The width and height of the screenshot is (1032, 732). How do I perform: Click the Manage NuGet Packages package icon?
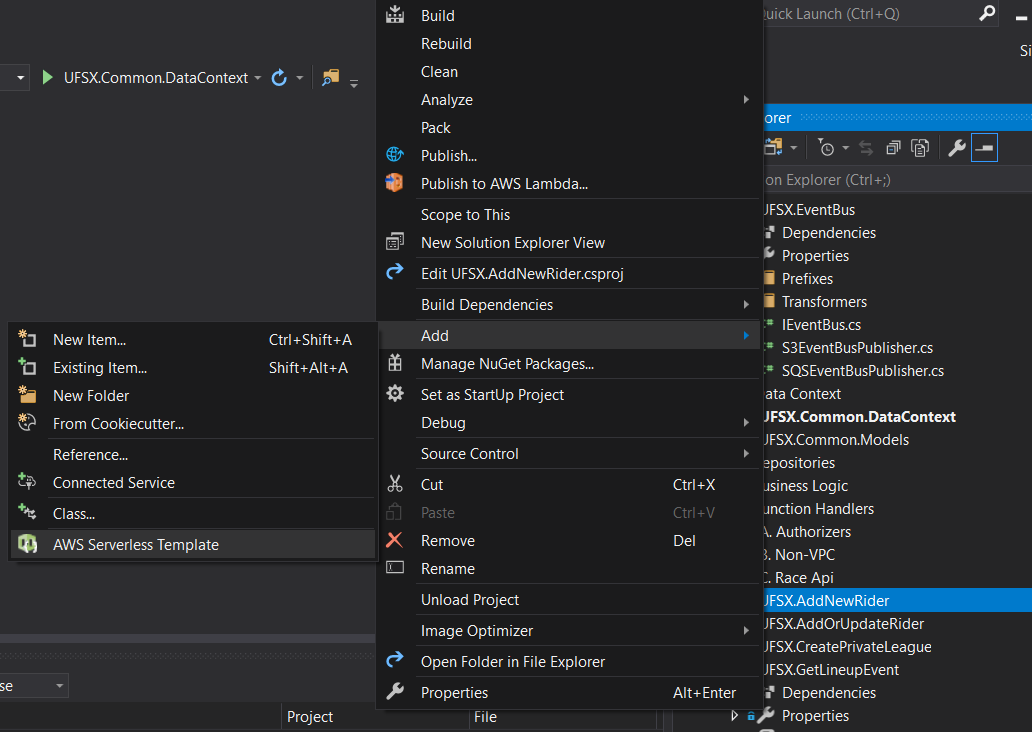click(395, 365)
